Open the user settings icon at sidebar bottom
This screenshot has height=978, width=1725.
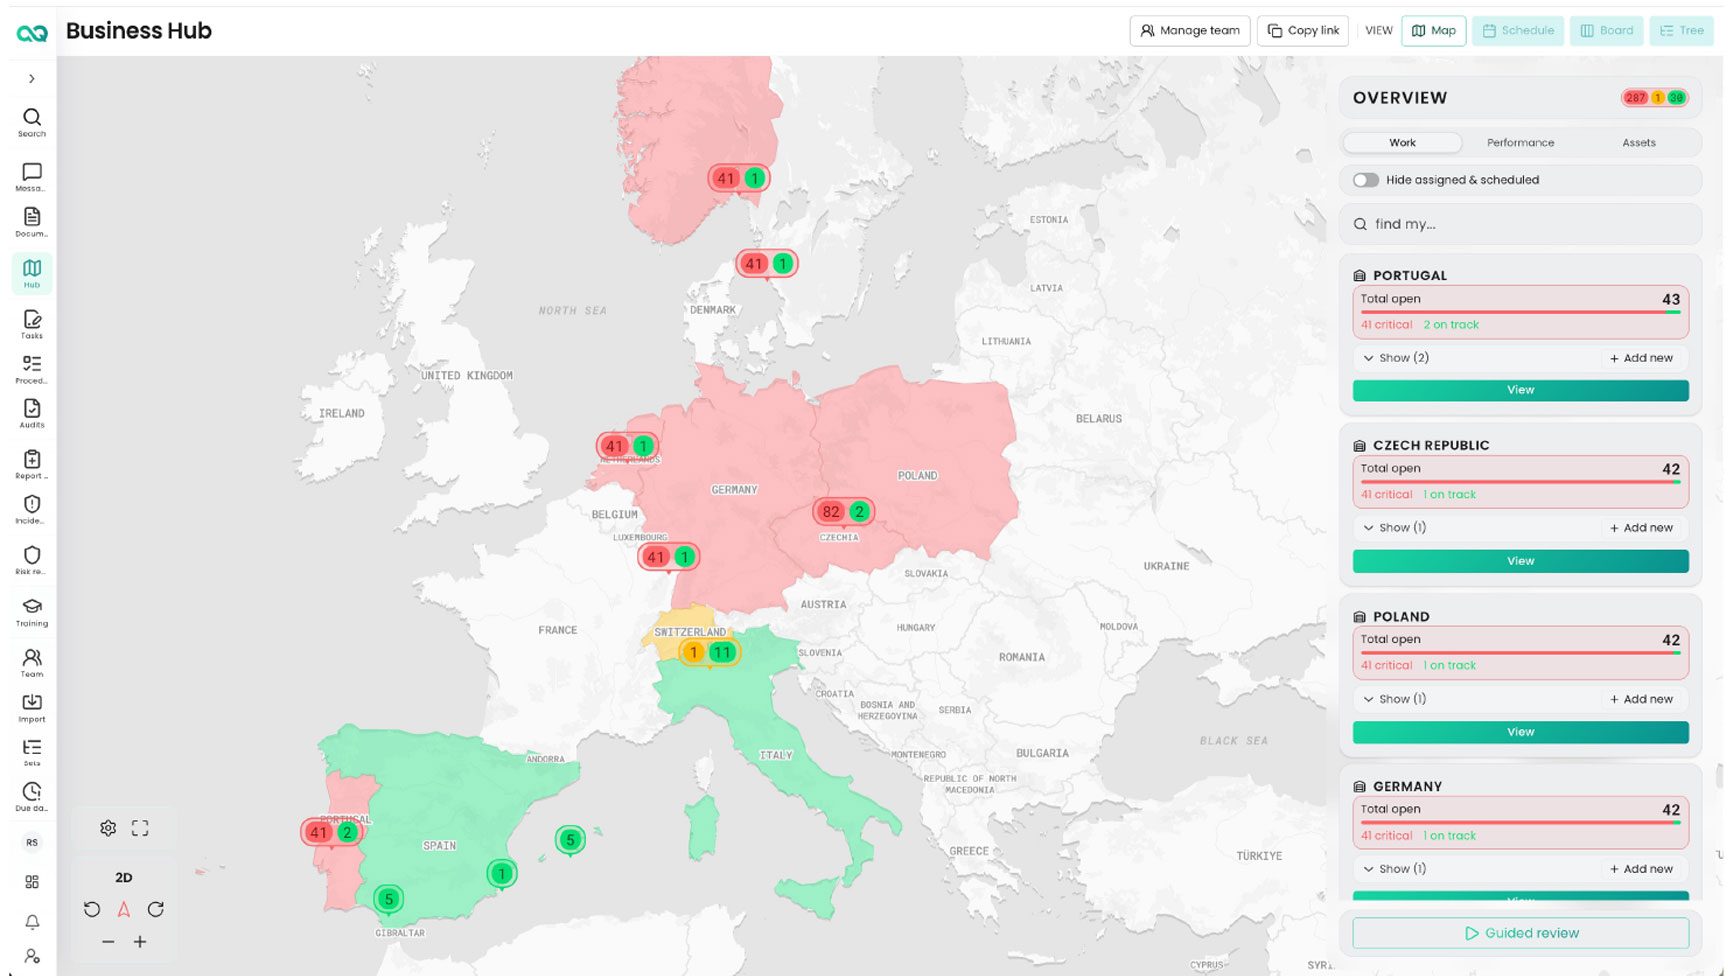pyautogui.click(x=32, y=957)
